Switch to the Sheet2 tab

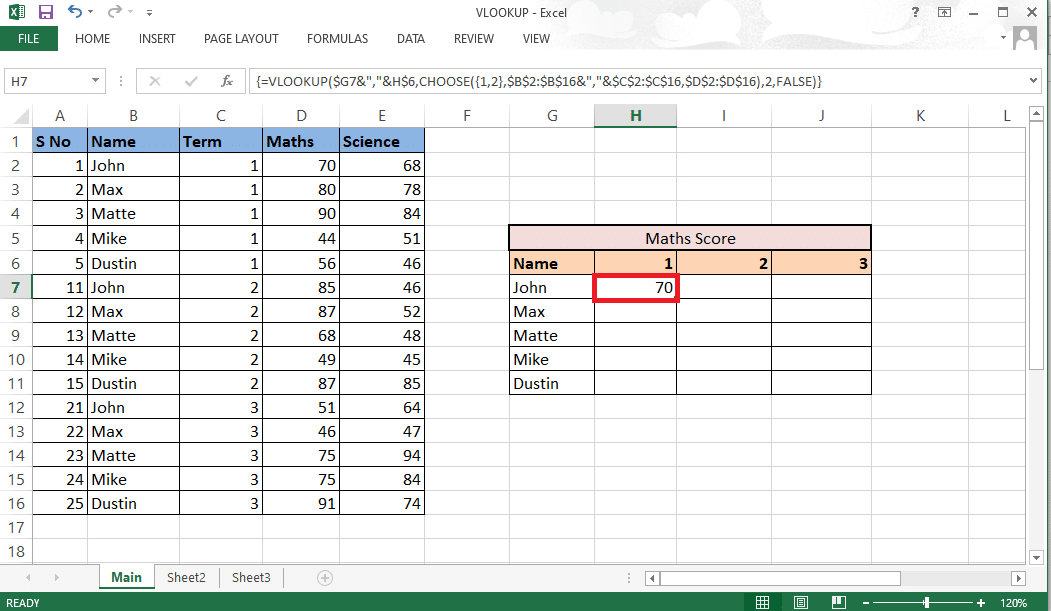click(x=186, y=578)
